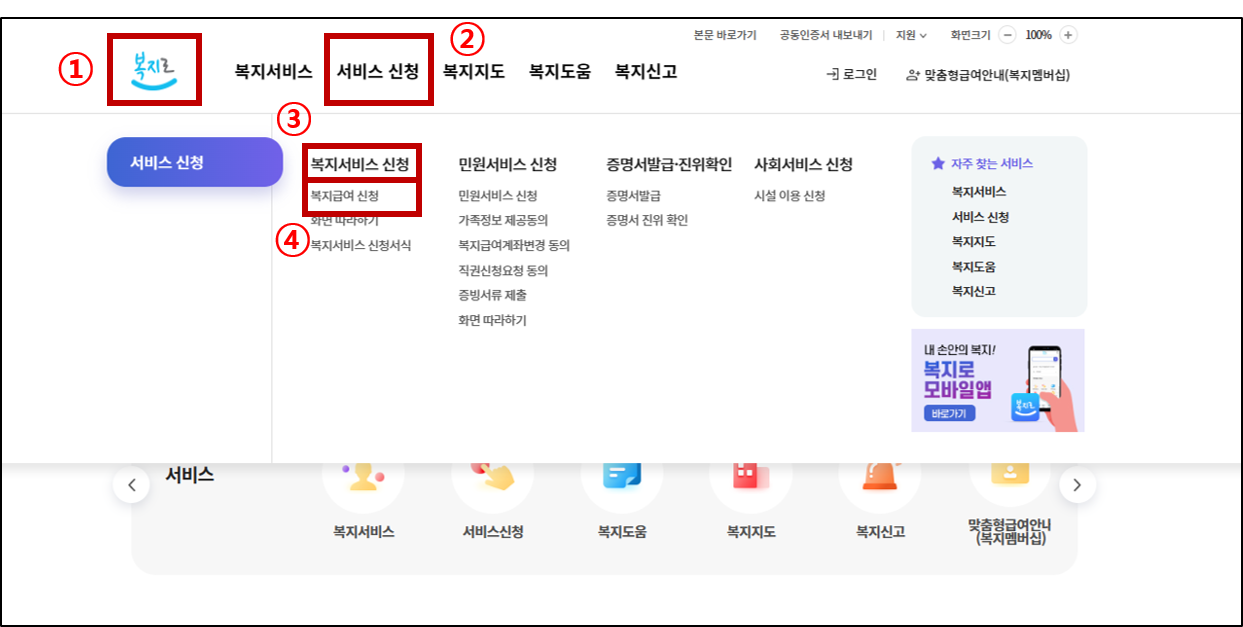Click the 공동인증서 내보내기 link

(x=825, y=33)
